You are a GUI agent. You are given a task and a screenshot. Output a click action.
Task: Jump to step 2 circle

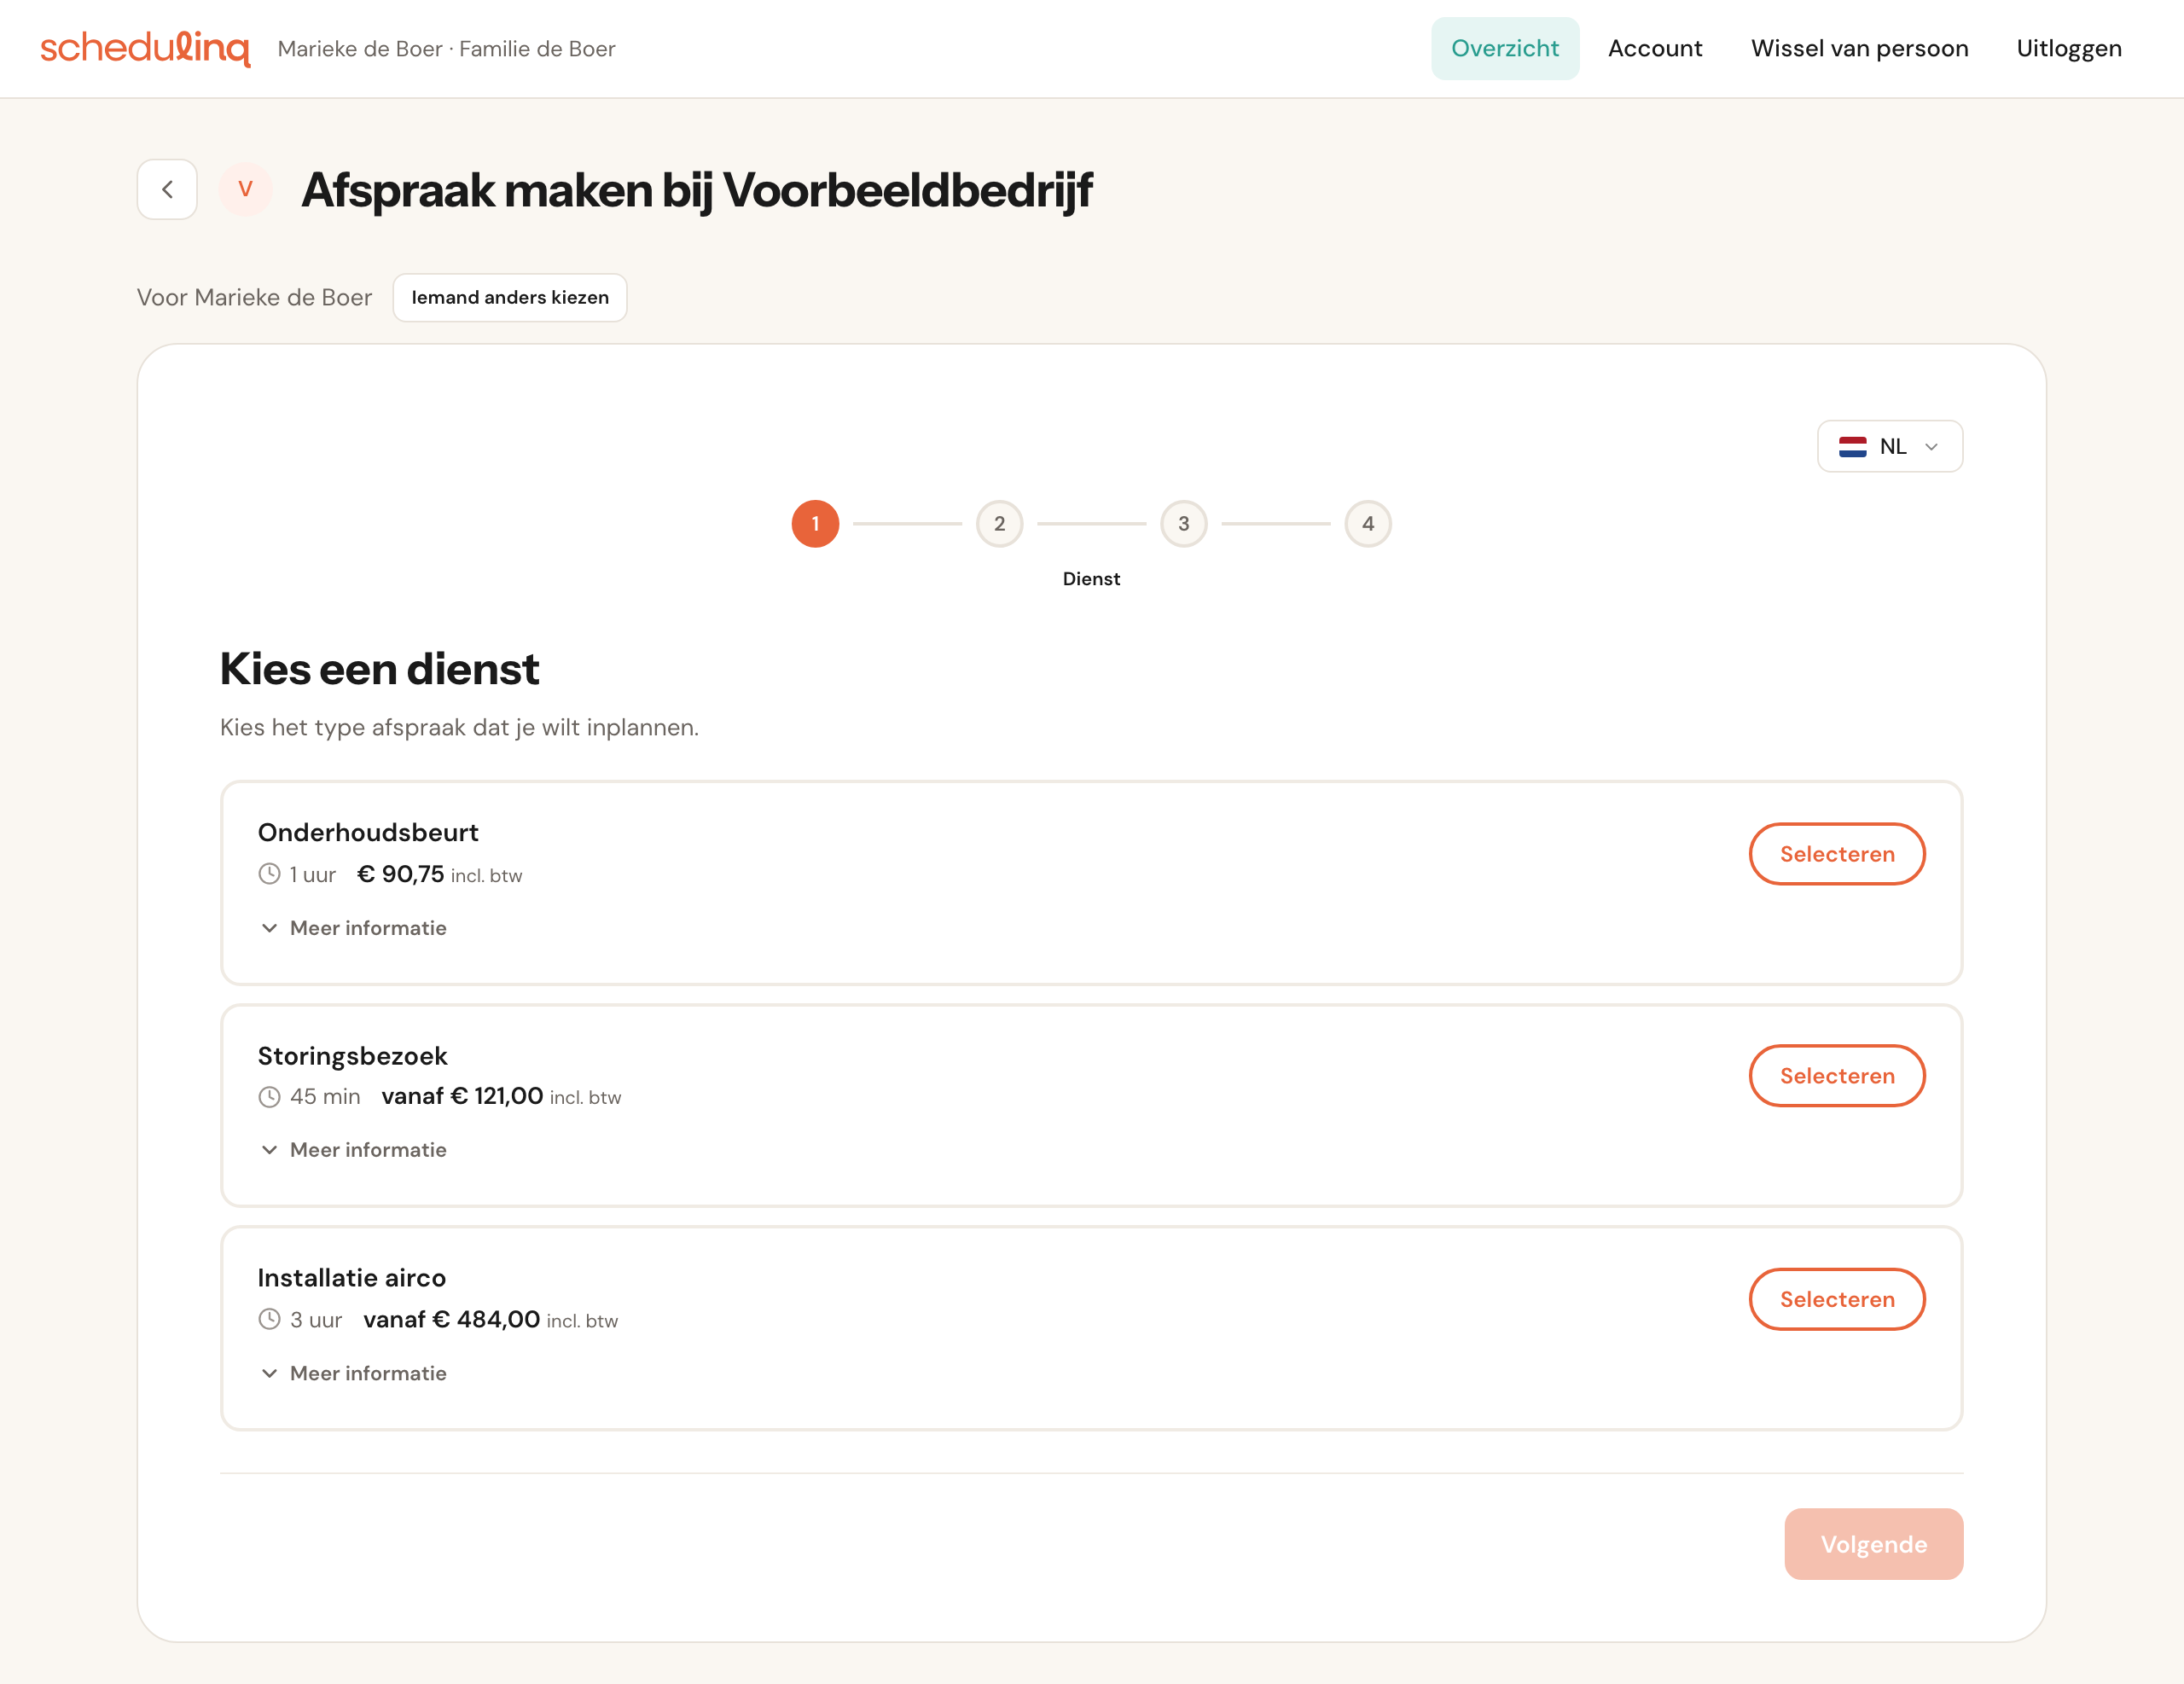coord(999,523)
